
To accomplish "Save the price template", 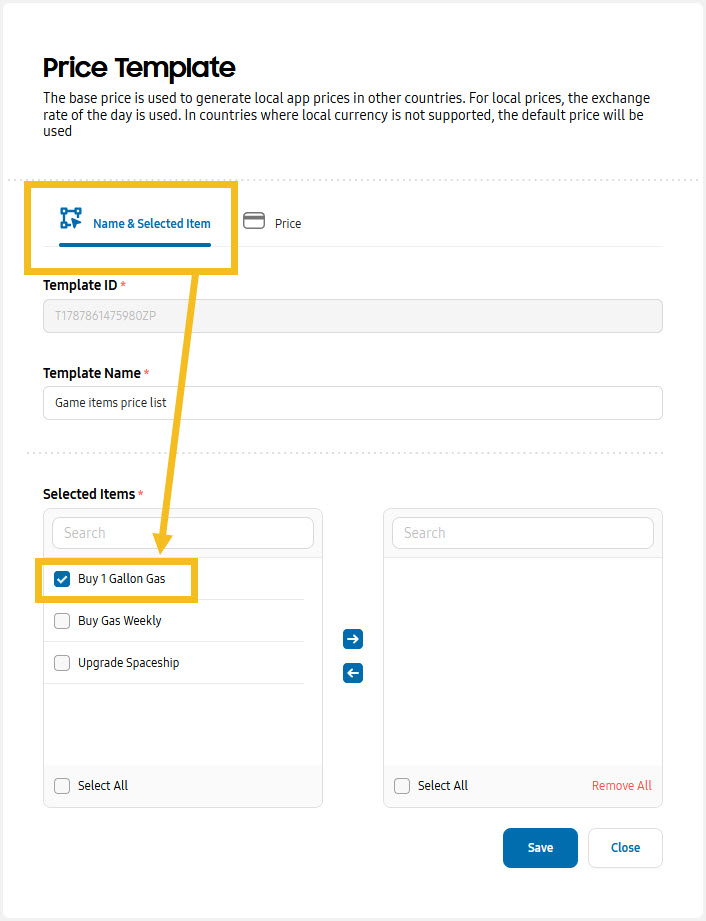I will pos(540,848).
